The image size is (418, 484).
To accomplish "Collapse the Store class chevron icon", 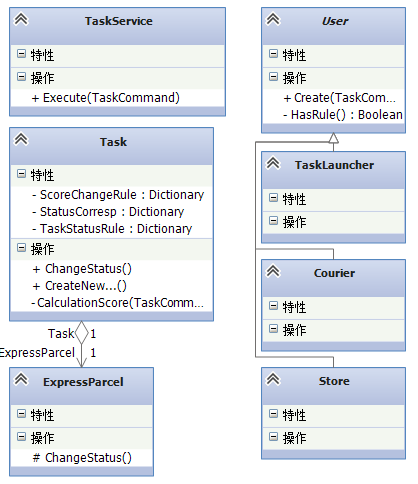I will [273, 379].
